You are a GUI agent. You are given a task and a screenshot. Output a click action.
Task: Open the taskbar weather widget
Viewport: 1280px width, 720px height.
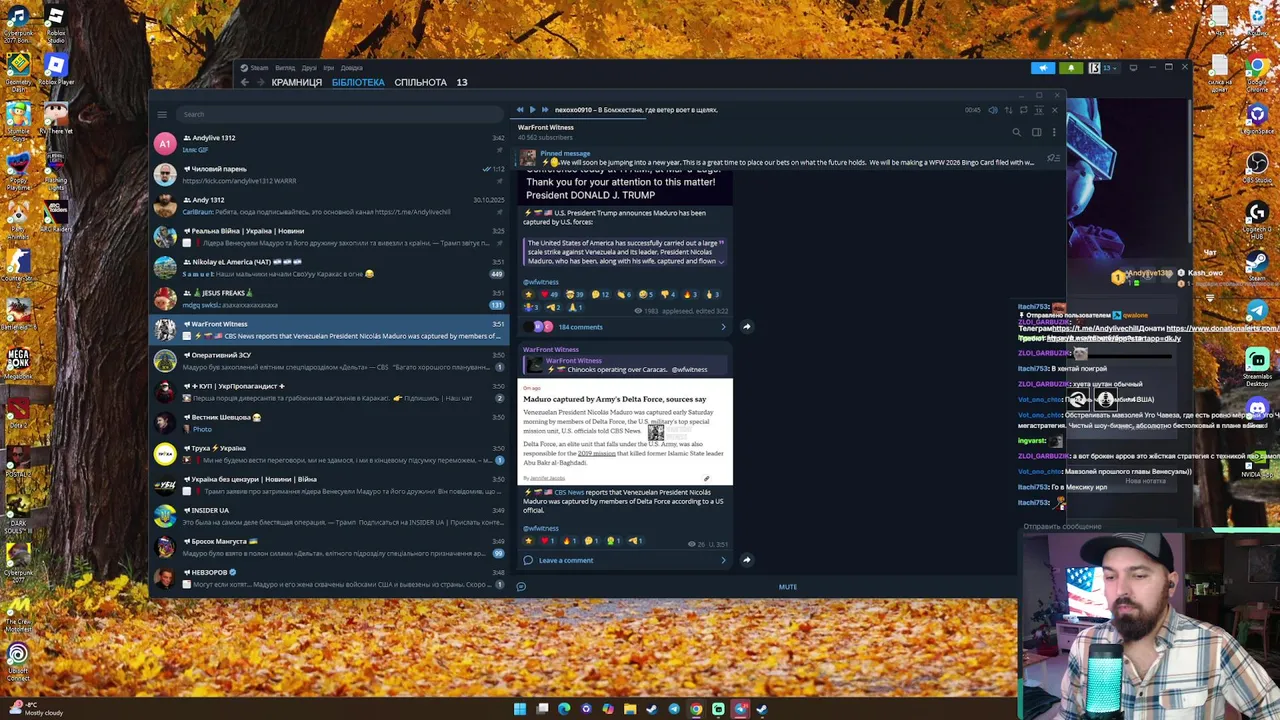coord(35,709)
